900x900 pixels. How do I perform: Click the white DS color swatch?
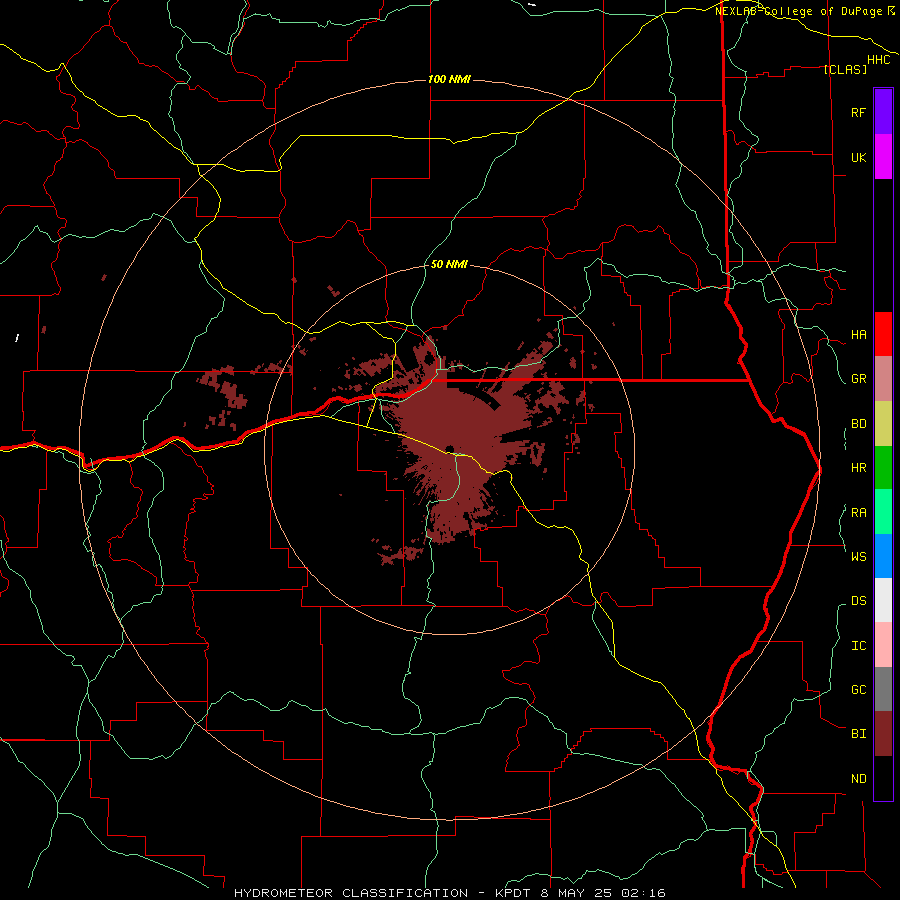883,600
